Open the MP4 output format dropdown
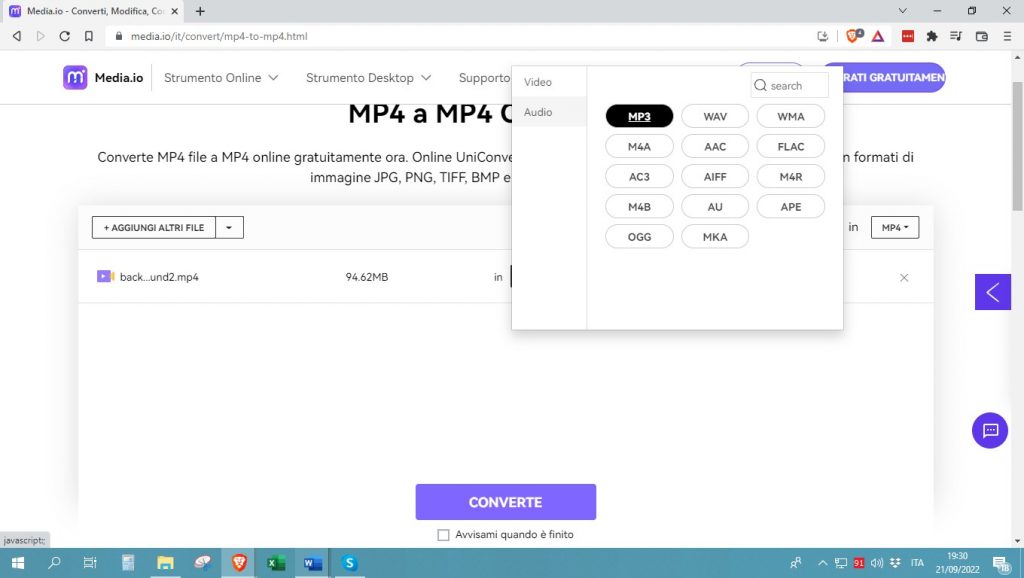Viewport: 1024px width, 578px height. (x=894, y=227)
